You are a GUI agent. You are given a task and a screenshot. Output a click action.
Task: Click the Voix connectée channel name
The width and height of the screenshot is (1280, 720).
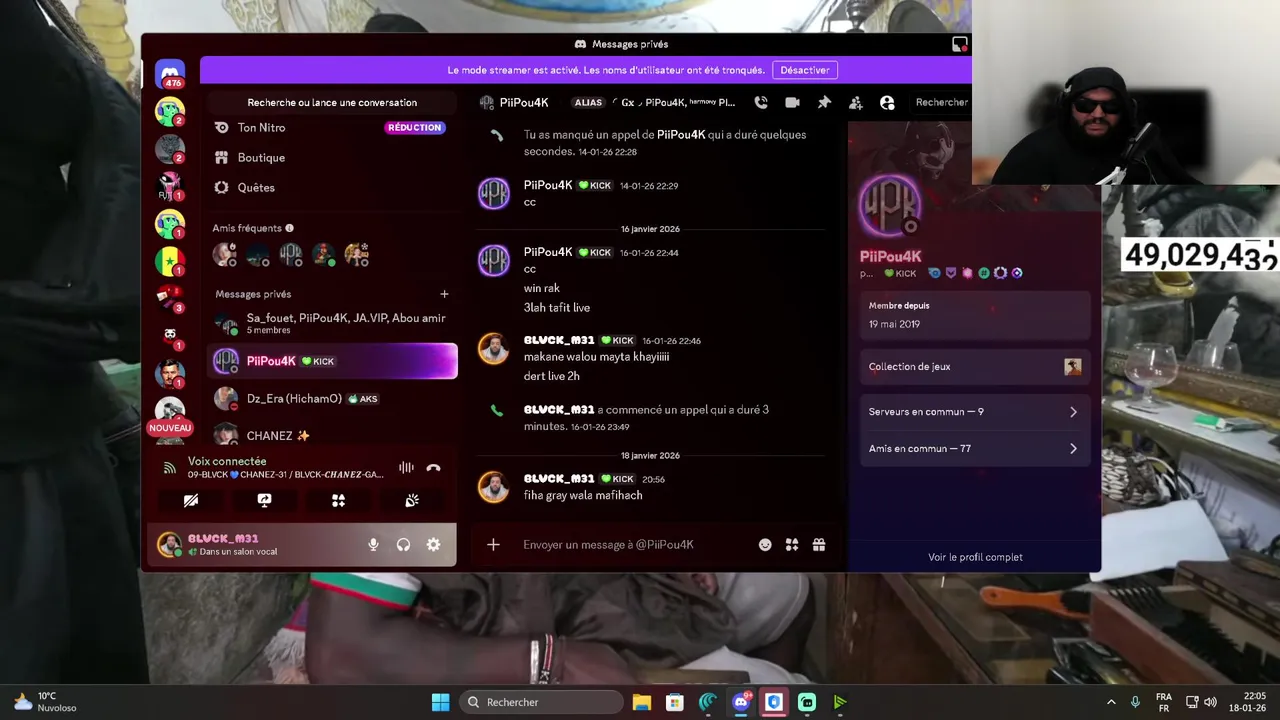[x=285, y=475]
